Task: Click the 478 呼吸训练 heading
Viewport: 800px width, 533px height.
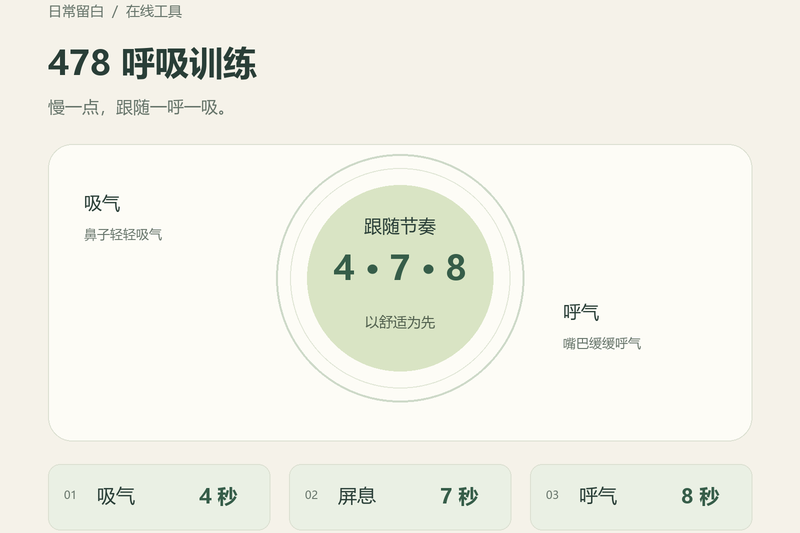Action: point(152,63)
